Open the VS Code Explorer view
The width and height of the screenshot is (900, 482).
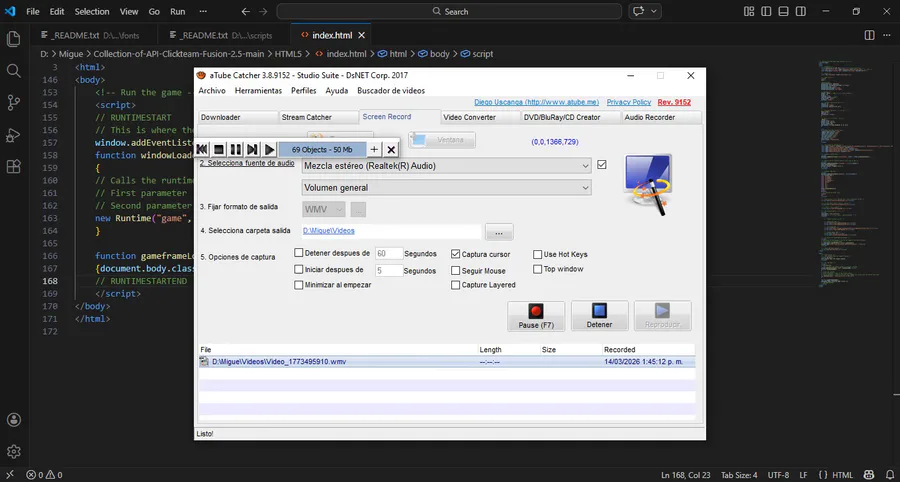tap(13, 39)
